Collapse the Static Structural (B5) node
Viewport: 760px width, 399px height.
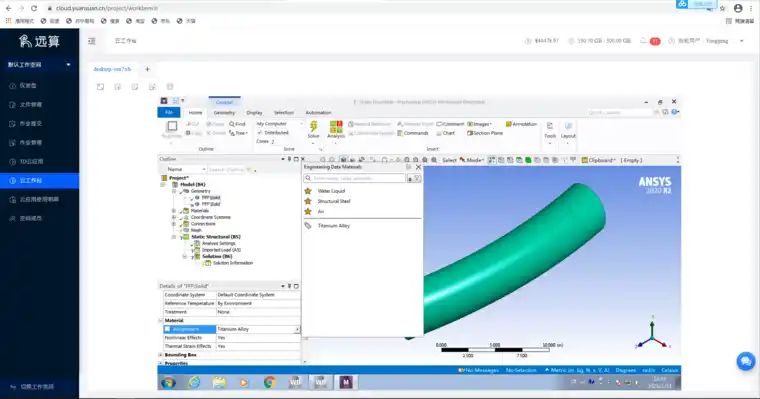pos(174,237)
